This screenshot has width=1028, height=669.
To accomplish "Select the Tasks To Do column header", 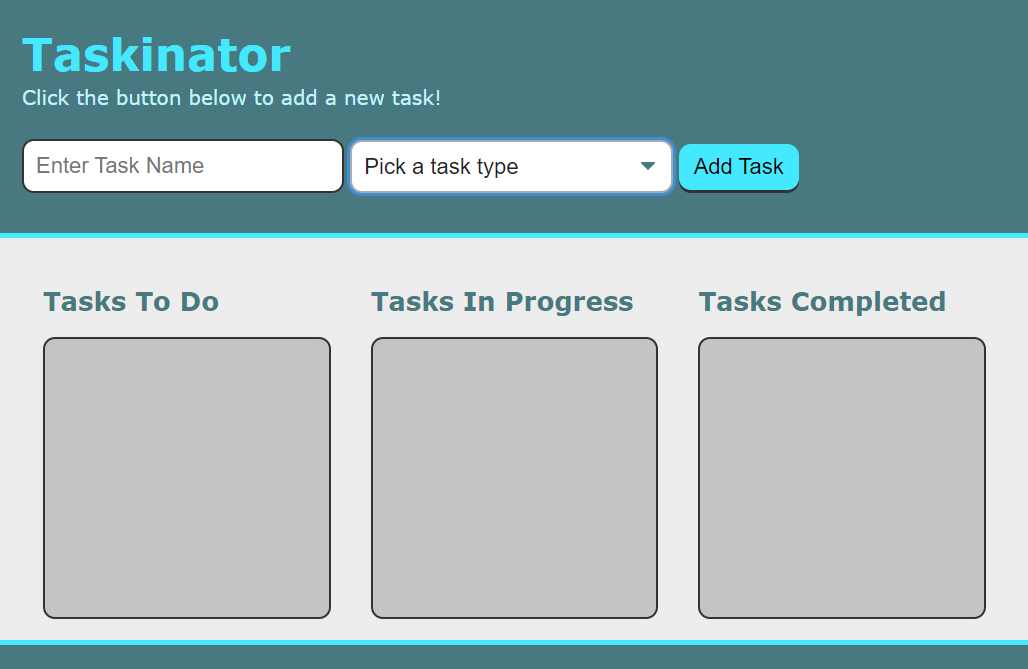I will pos(130,301).
